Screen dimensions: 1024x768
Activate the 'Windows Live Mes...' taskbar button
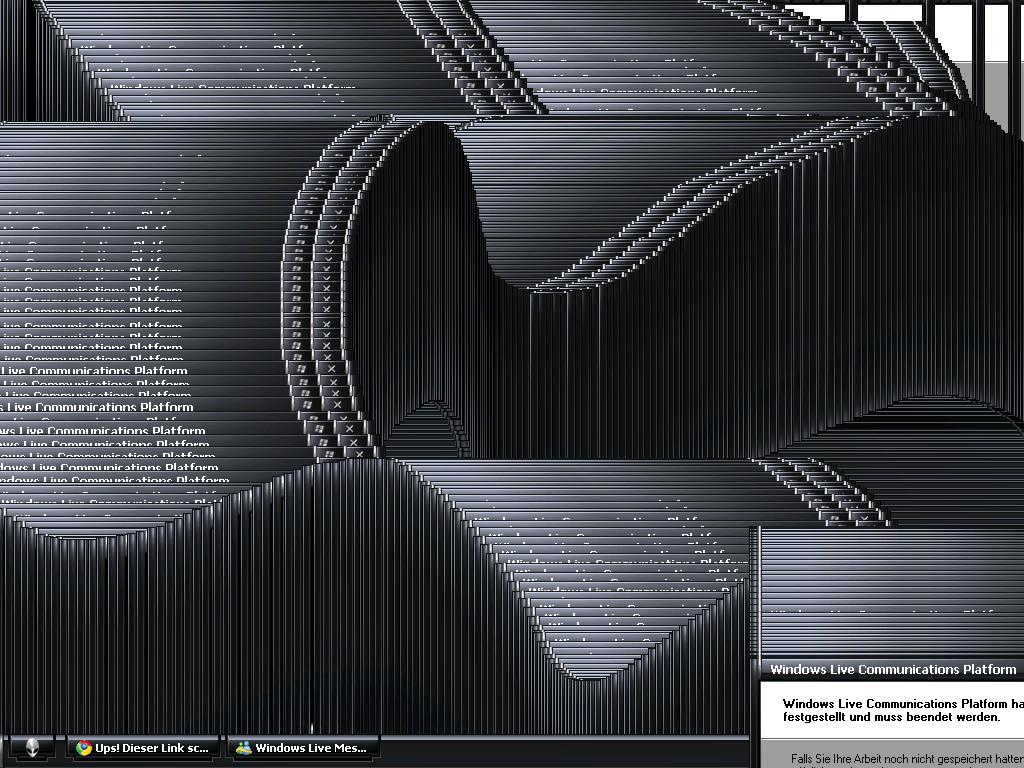310,748
